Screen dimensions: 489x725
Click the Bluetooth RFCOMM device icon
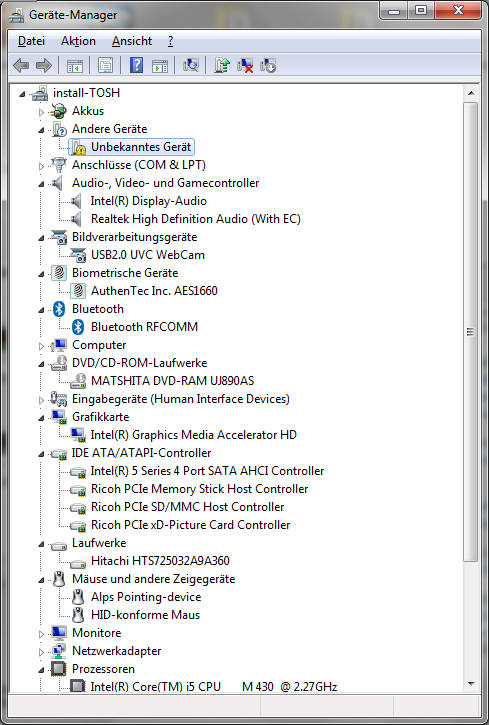pos(78,327)
